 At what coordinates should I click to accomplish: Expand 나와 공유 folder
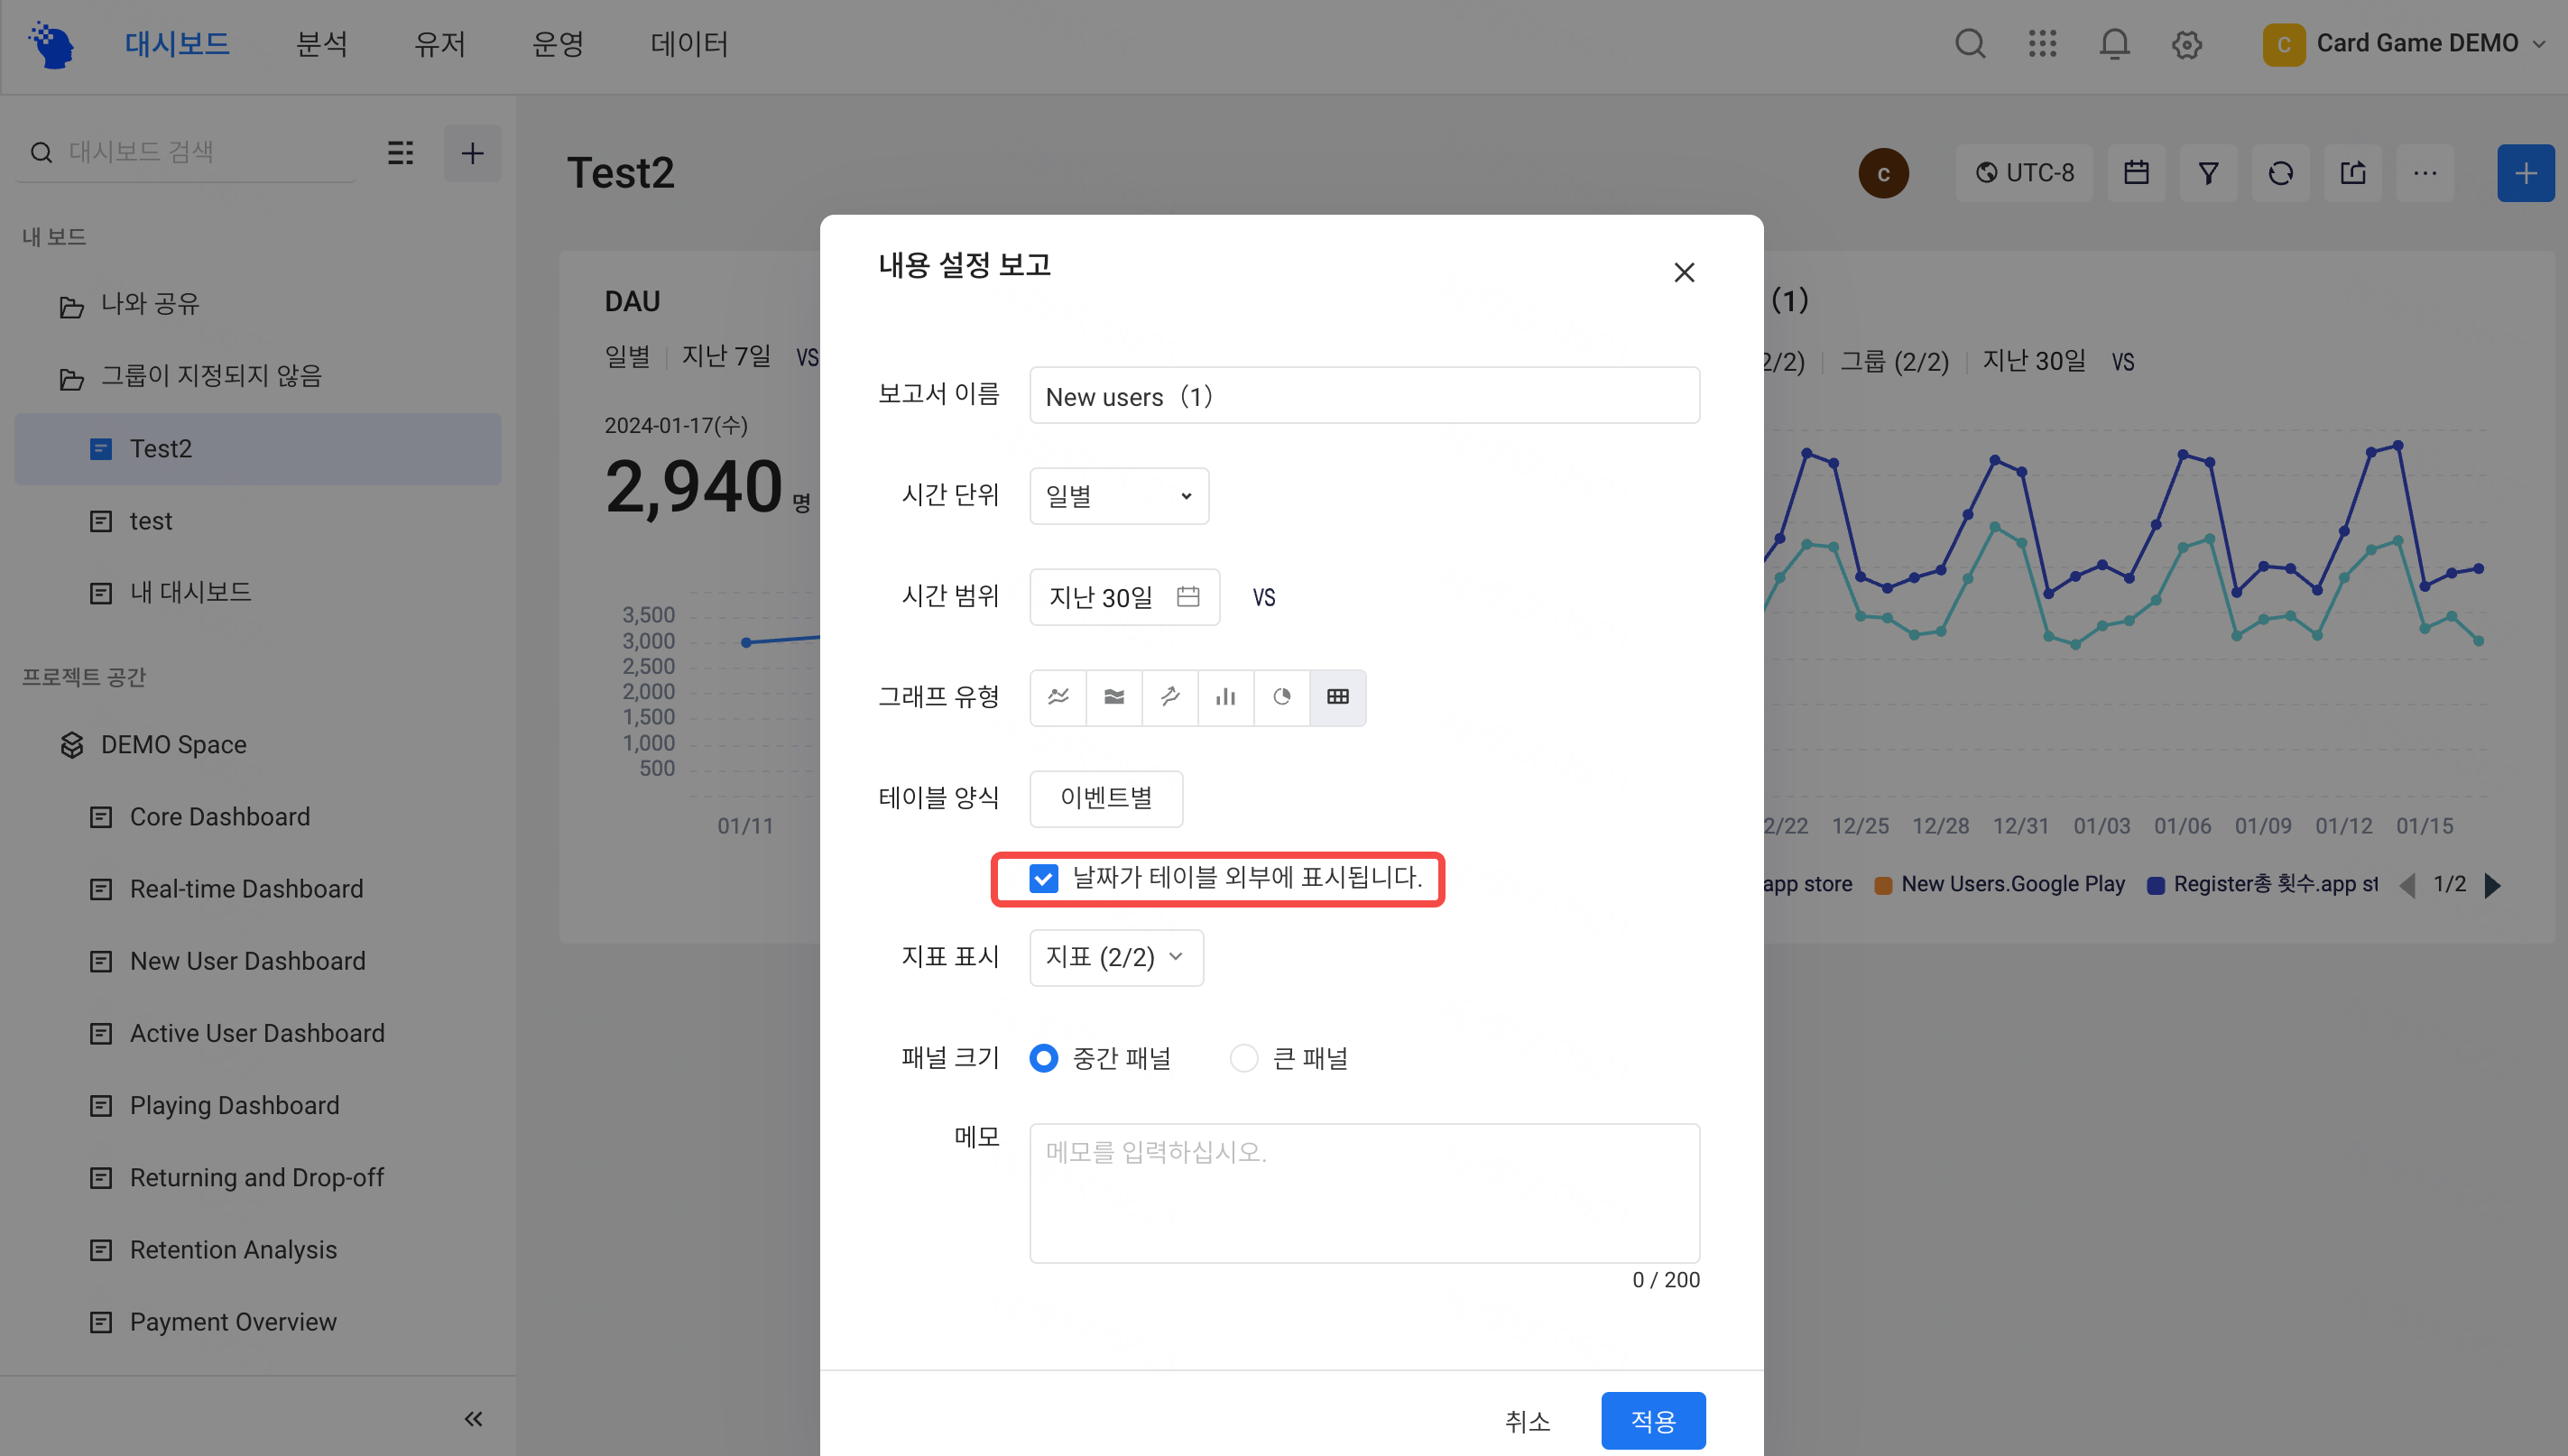(x=129, y=304)
